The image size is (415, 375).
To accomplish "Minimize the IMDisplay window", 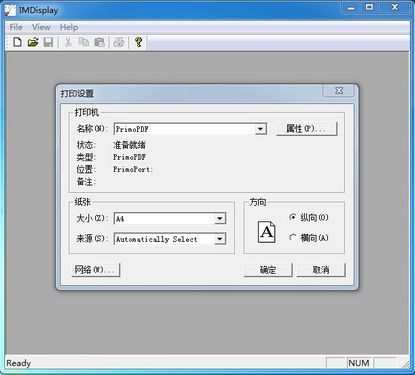I will pos(351,8).
